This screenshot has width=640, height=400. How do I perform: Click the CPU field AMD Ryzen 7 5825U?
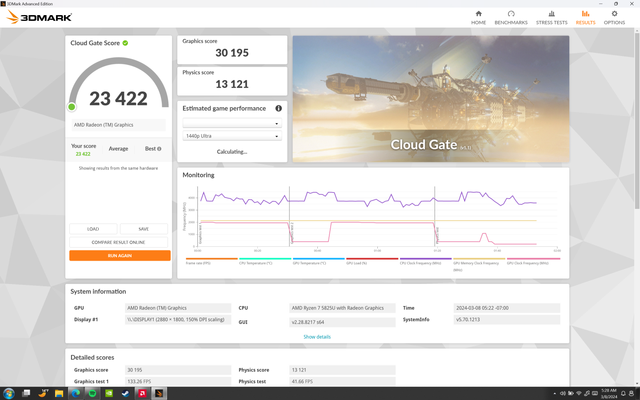(342, 308)
